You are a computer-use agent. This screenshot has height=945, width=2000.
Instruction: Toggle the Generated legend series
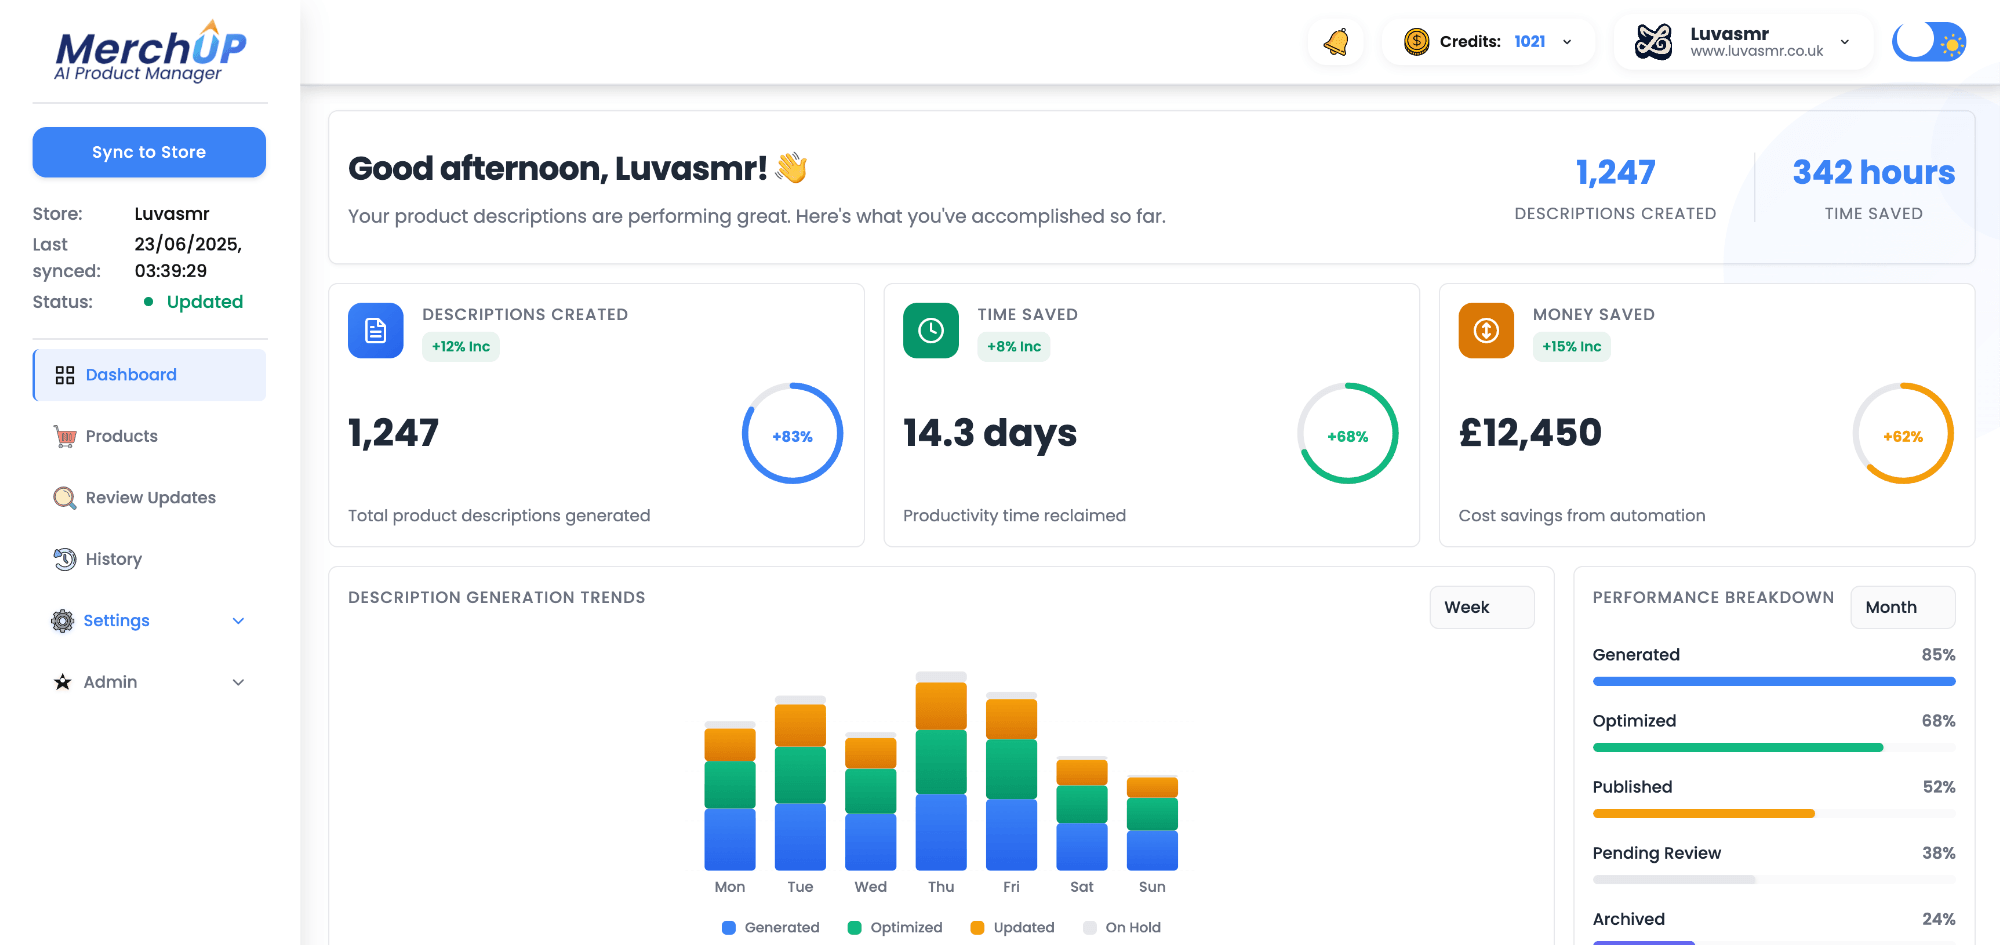(x=771, y=928)
